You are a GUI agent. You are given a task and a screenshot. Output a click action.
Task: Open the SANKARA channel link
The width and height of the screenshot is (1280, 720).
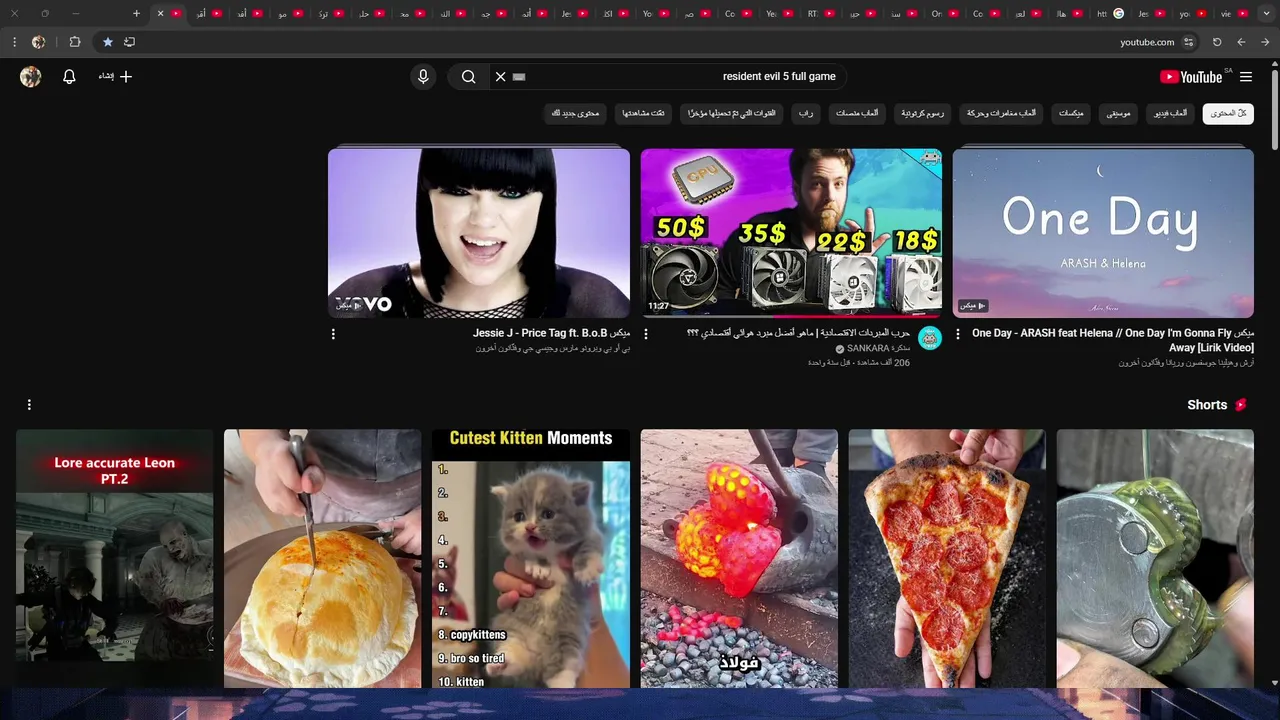(878, 348)
